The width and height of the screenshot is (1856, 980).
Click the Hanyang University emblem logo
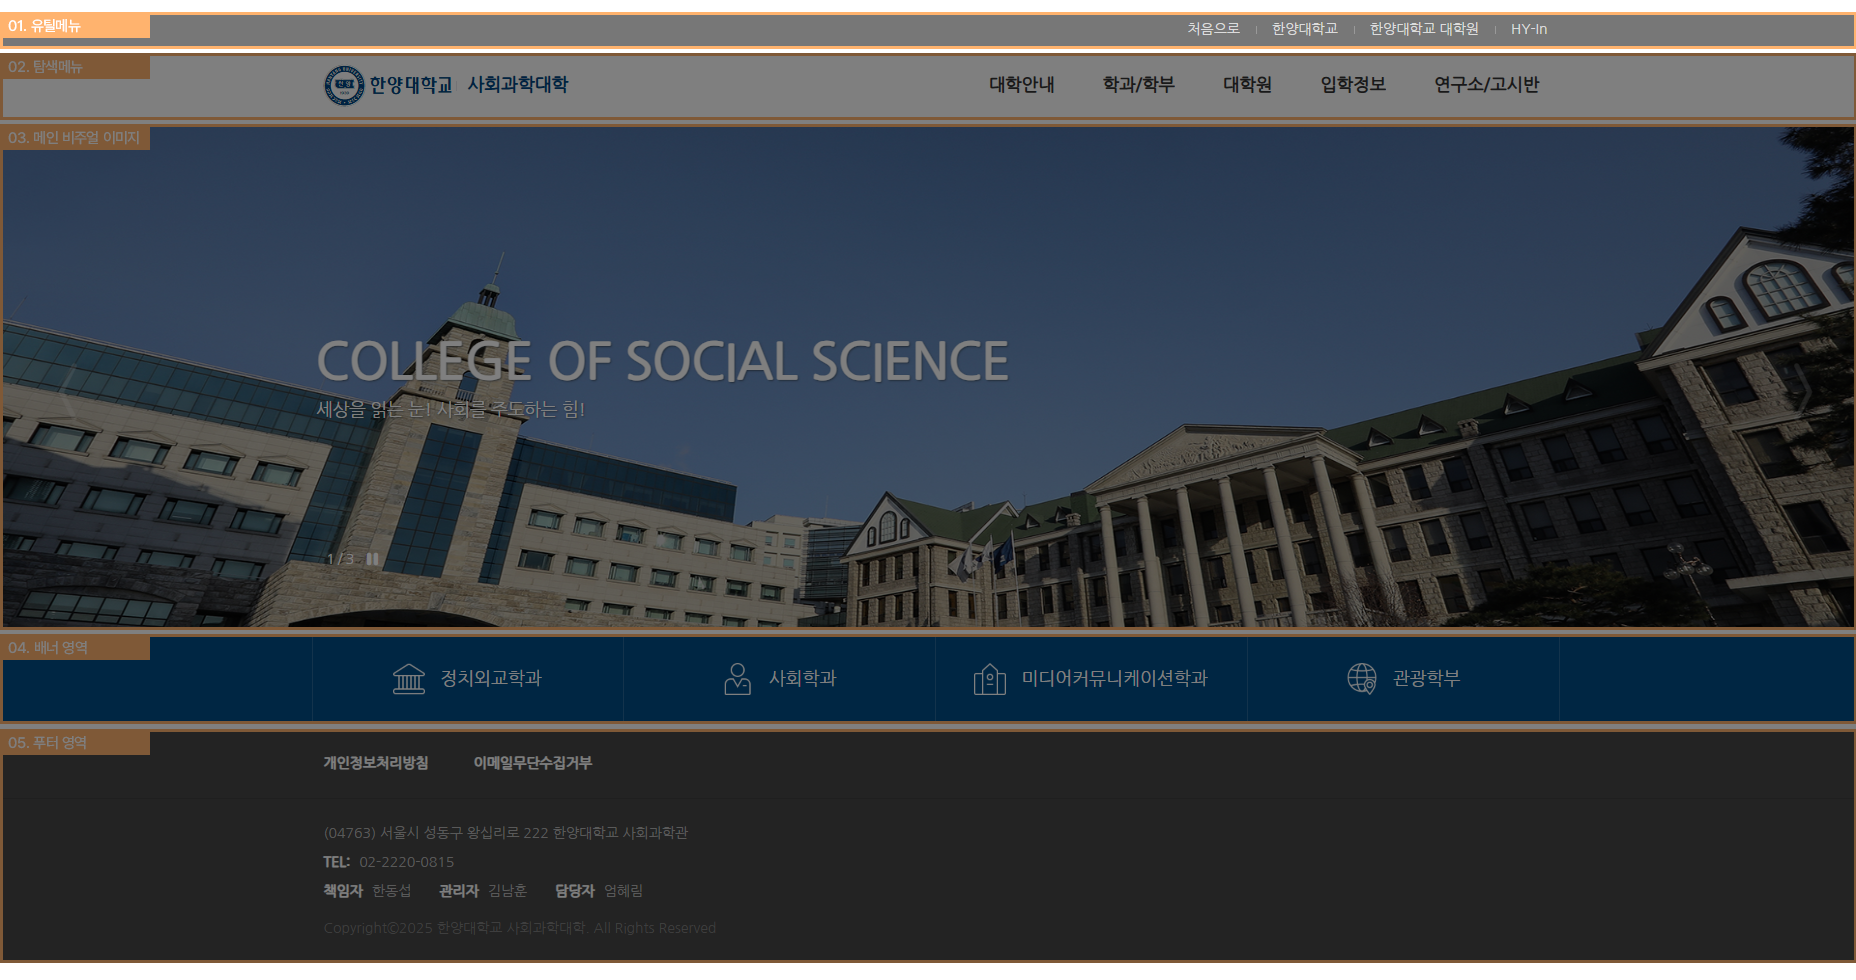click(x=344, y=85)
